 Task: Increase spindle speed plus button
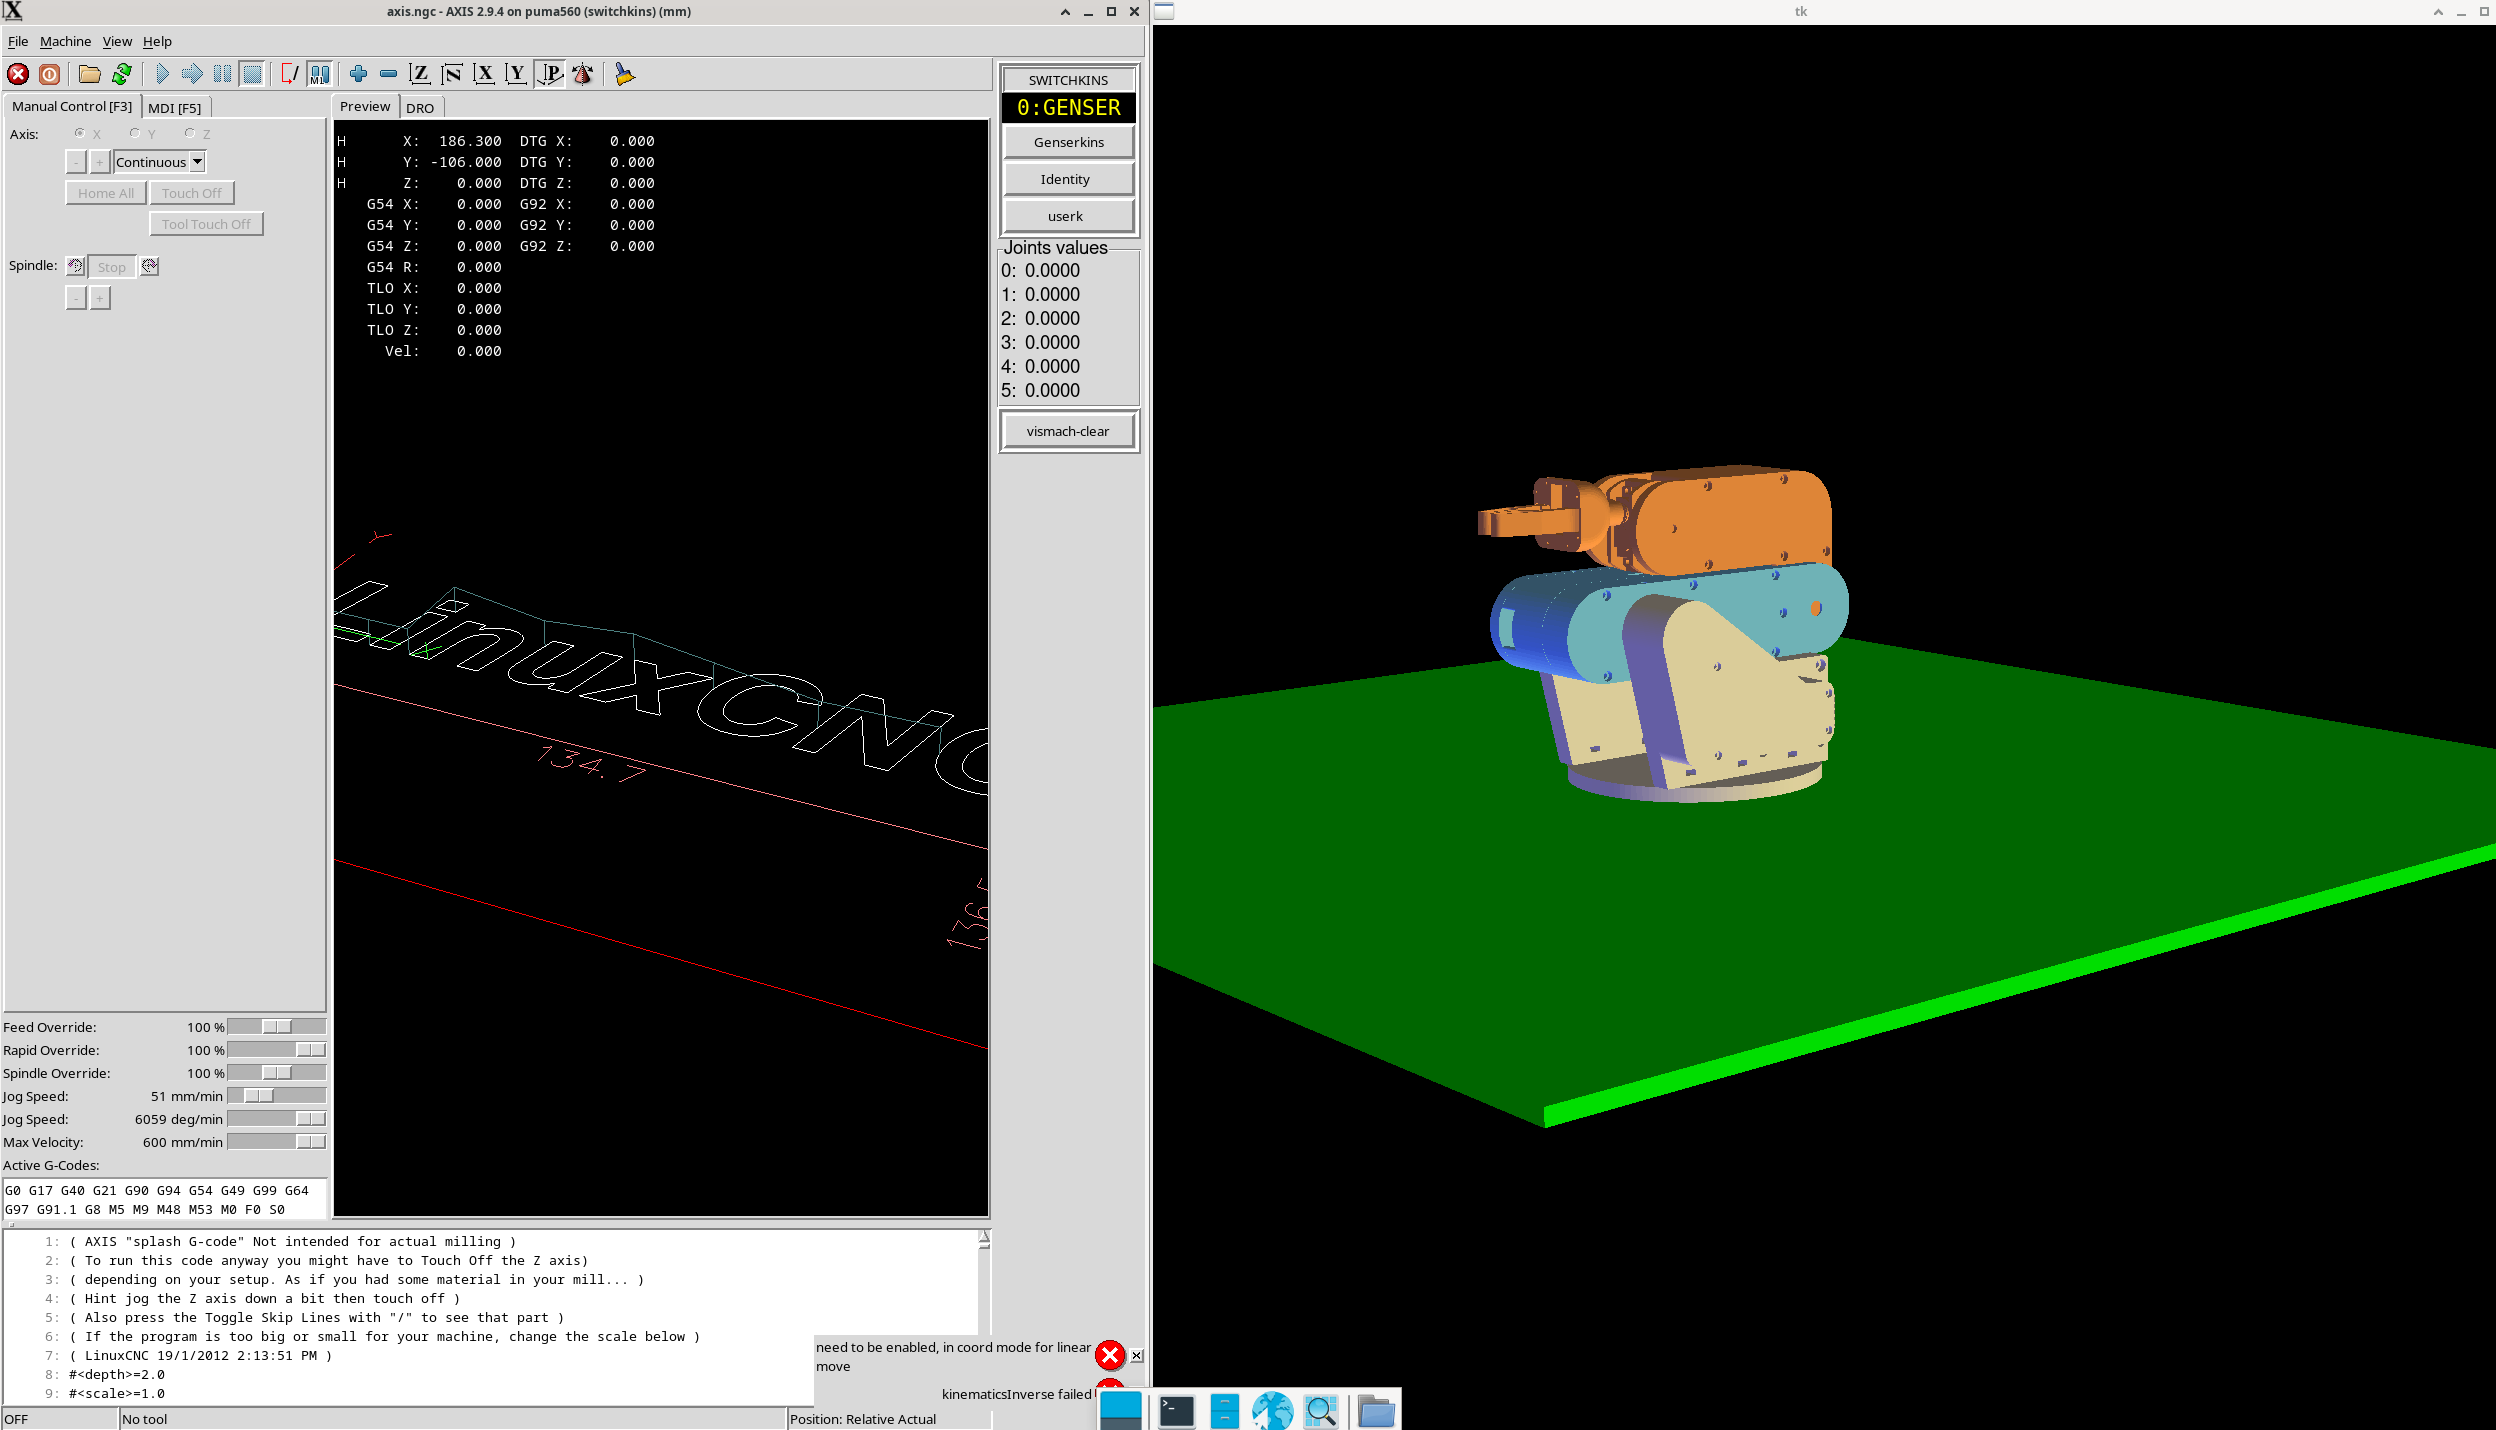tap(100, 298)
